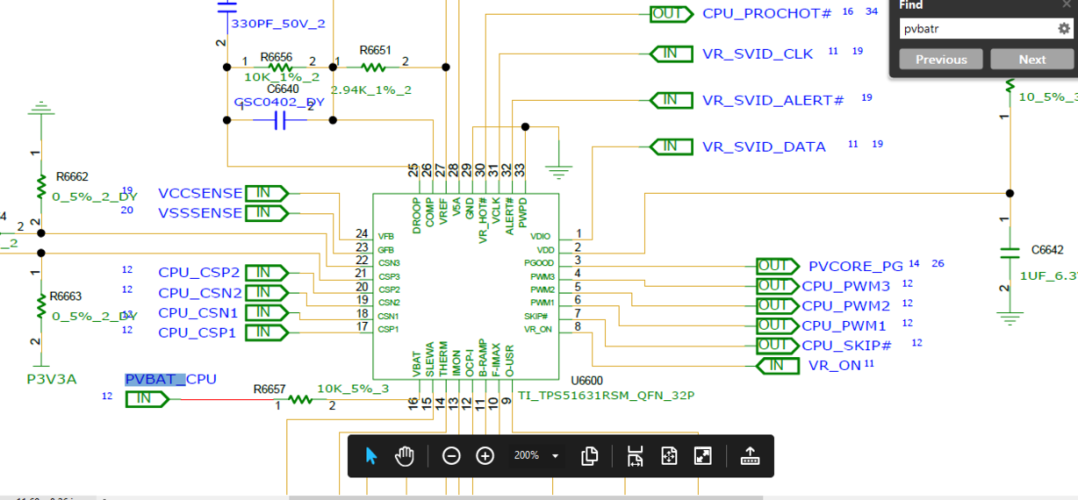Open Find settings gear icon
Viewport: 1078px width, 500px height.
click(1064, 28)
